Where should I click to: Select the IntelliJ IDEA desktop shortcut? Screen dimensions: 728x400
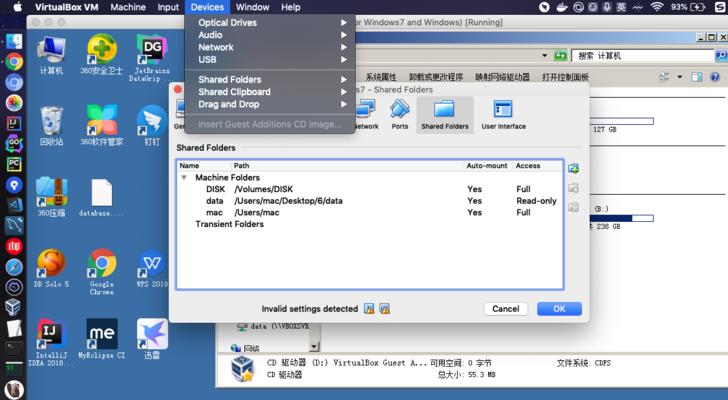pos(49,342)
